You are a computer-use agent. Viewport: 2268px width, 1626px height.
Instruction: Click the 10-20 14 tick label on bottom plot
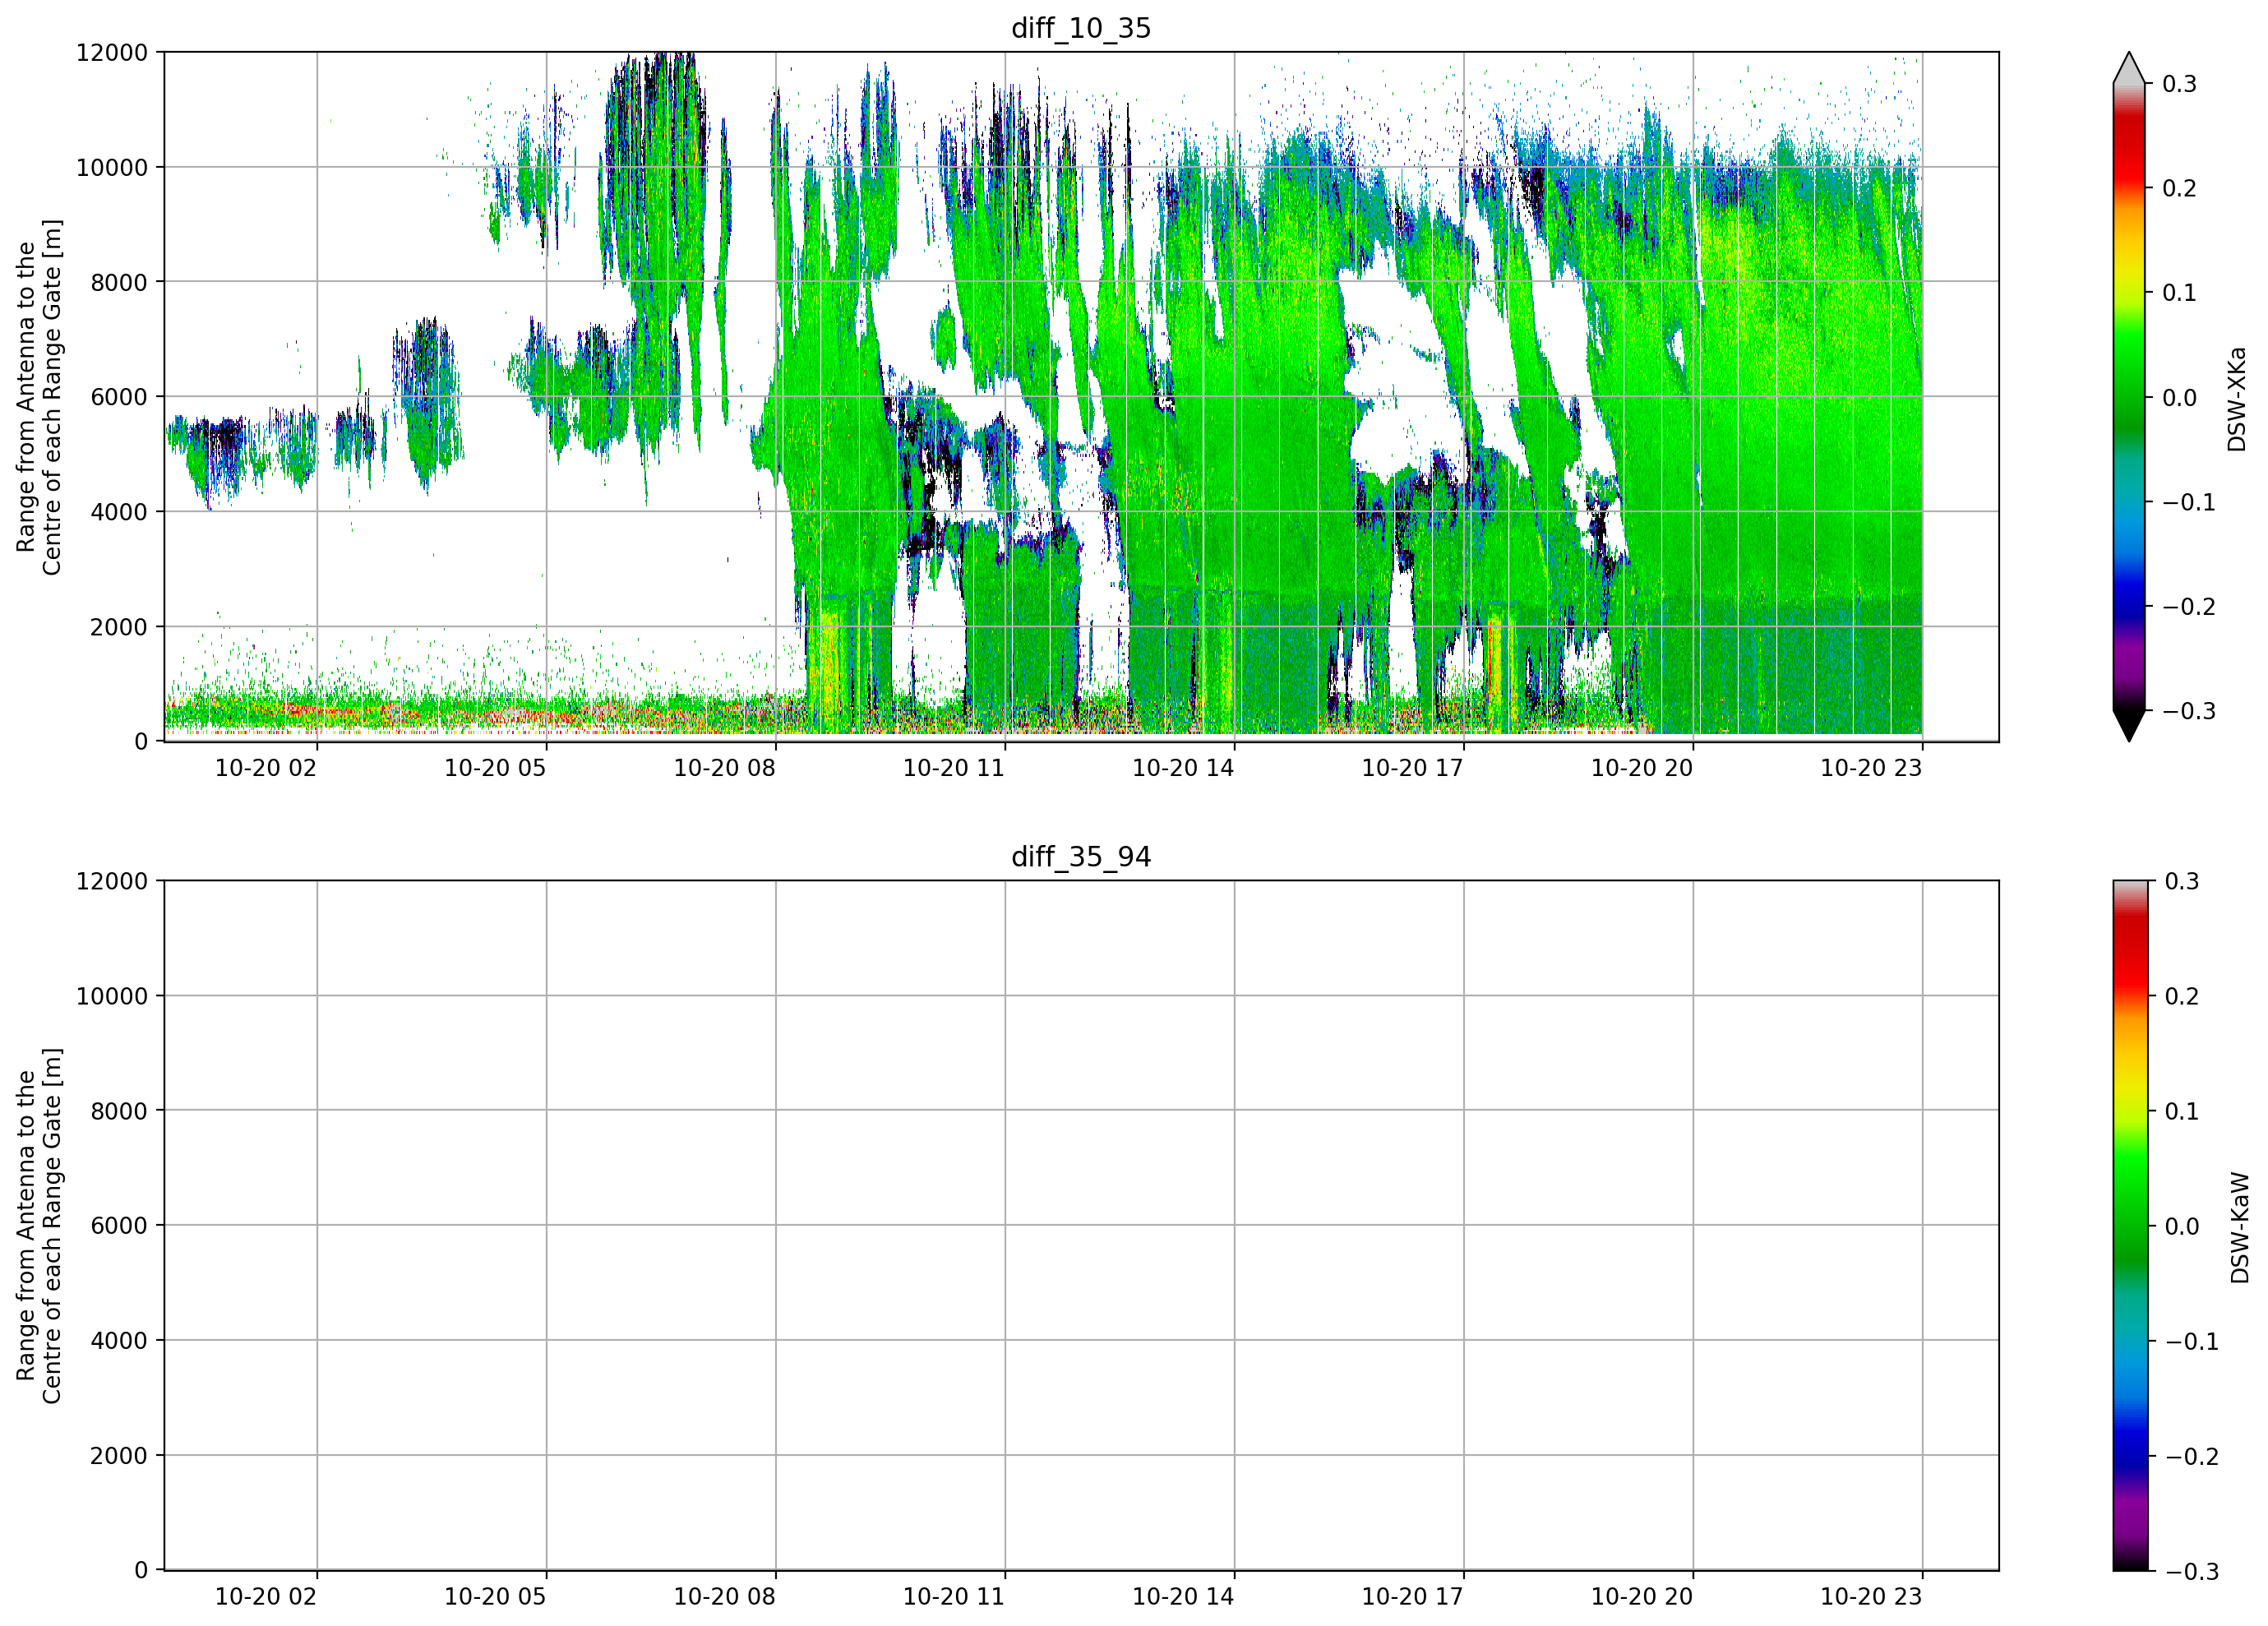point(1183,1596)
